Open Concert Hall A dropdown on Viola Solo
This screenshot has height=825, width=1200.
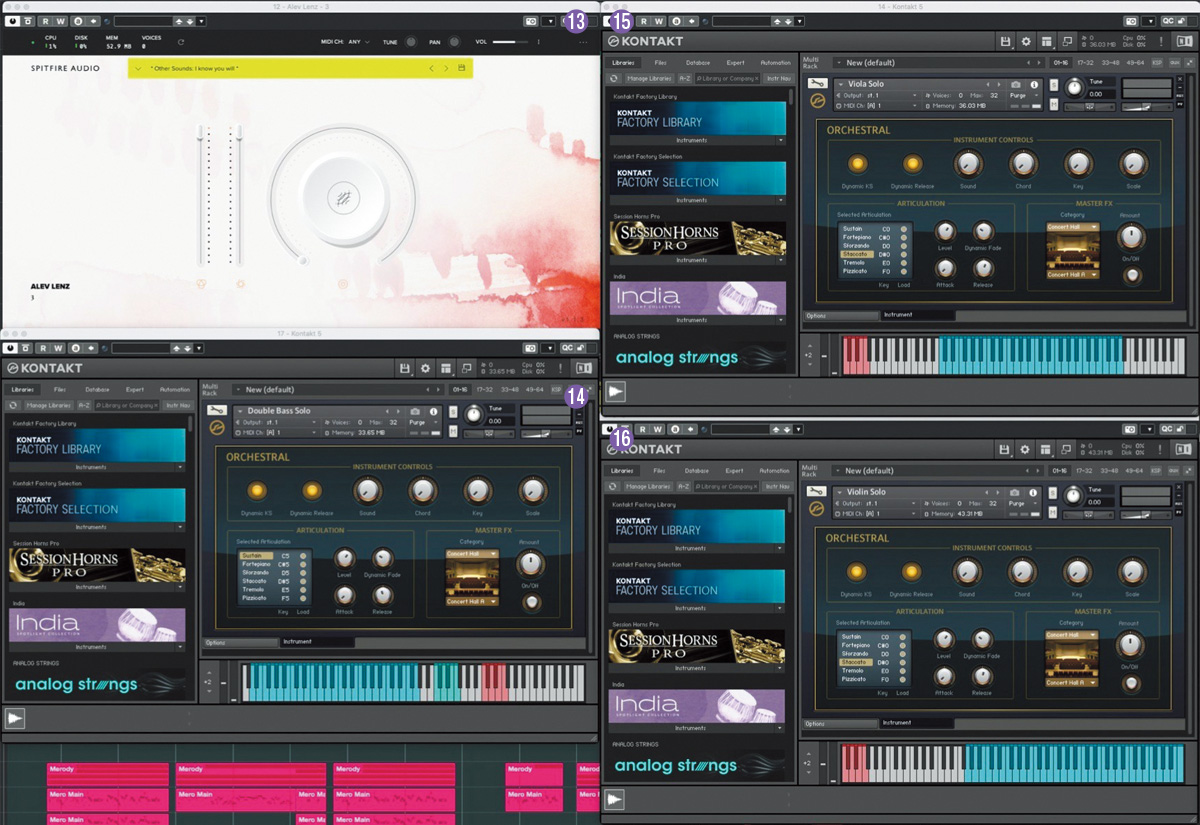point(1072,274)
